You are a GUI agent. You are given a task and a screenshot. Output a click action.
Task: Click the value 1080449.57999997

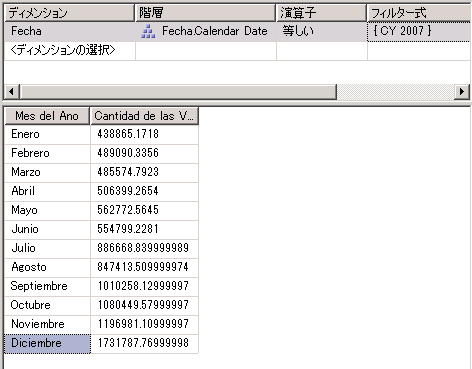(x=144, y=306)
